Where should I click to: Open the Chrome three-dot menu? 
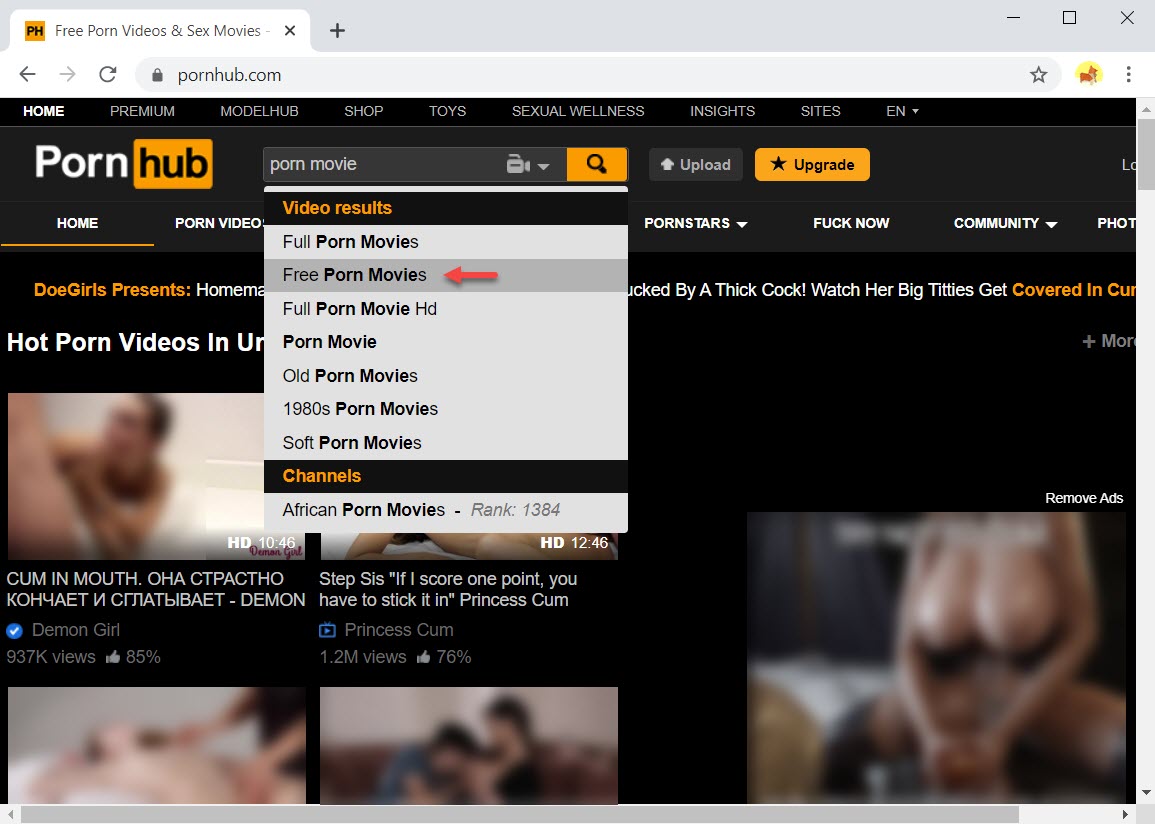coord(1128,75)
